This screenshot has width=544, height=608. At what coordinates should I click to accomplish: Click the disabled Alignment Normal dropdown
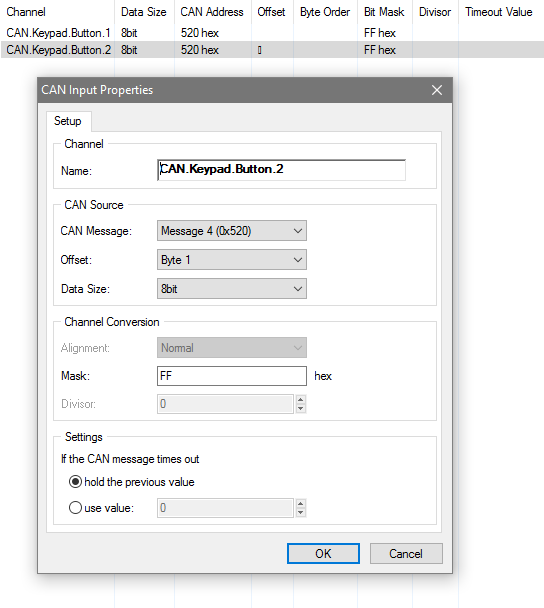(232, 348)
